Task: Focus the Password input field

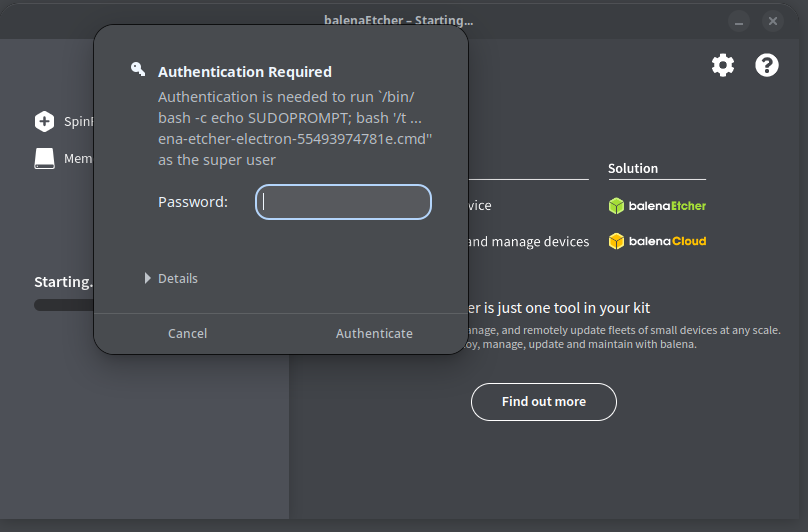Action: [x=343, y=202]
